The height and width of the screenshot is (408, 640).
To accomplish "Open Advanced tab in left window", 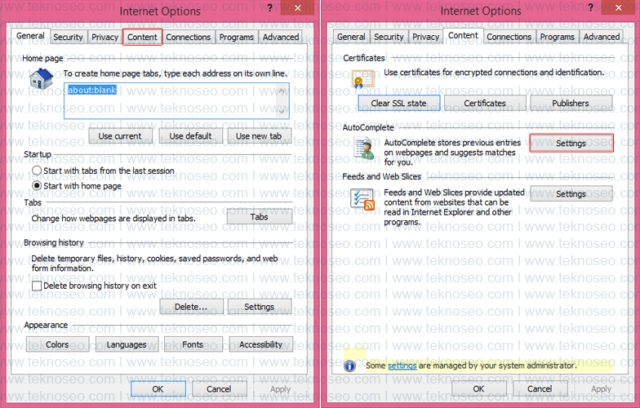I will [x=280, y=37].
